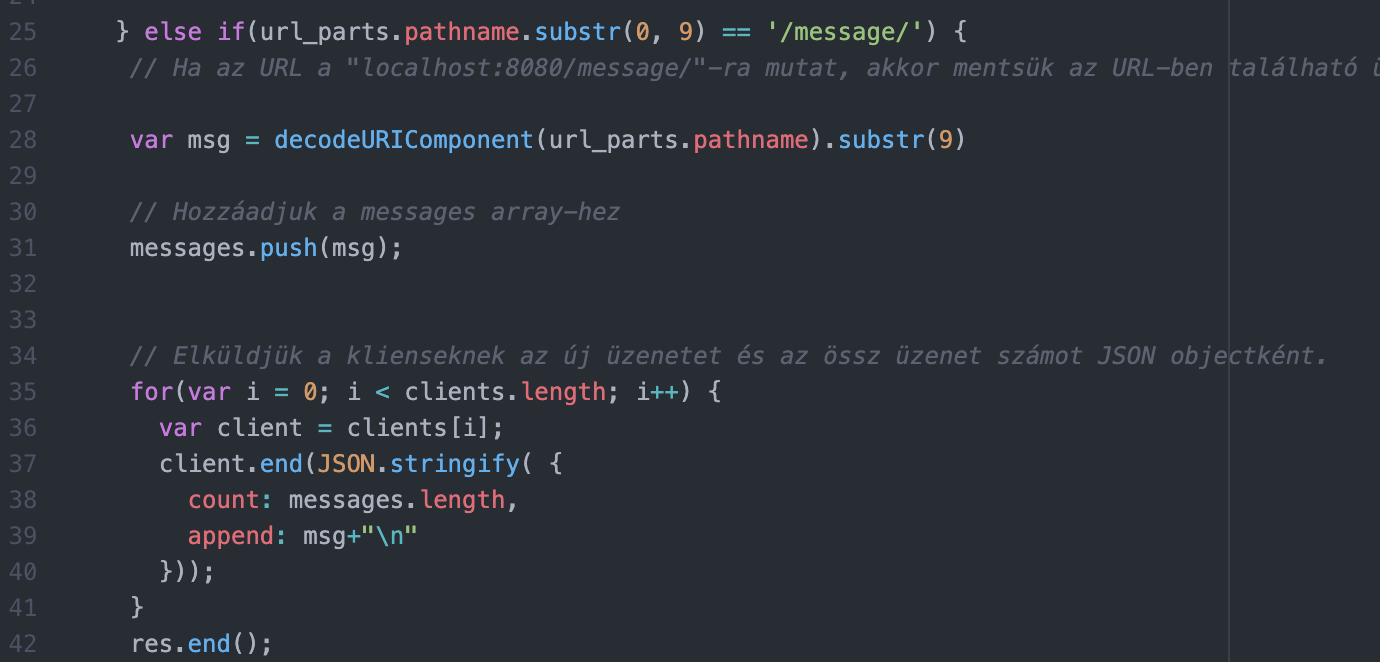
Task: Click the "\n" string on line 39
Action: 389,536
